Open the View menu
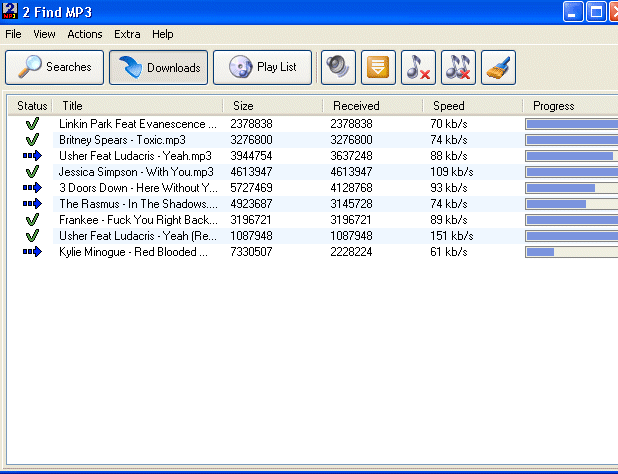 pos(44,34)
